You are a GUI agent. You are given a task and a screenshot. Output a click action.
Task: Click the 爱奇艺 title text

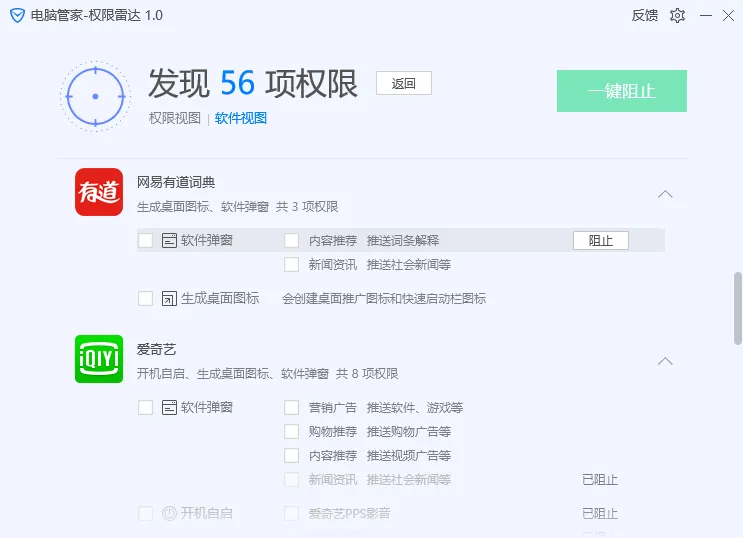[156, 349]
